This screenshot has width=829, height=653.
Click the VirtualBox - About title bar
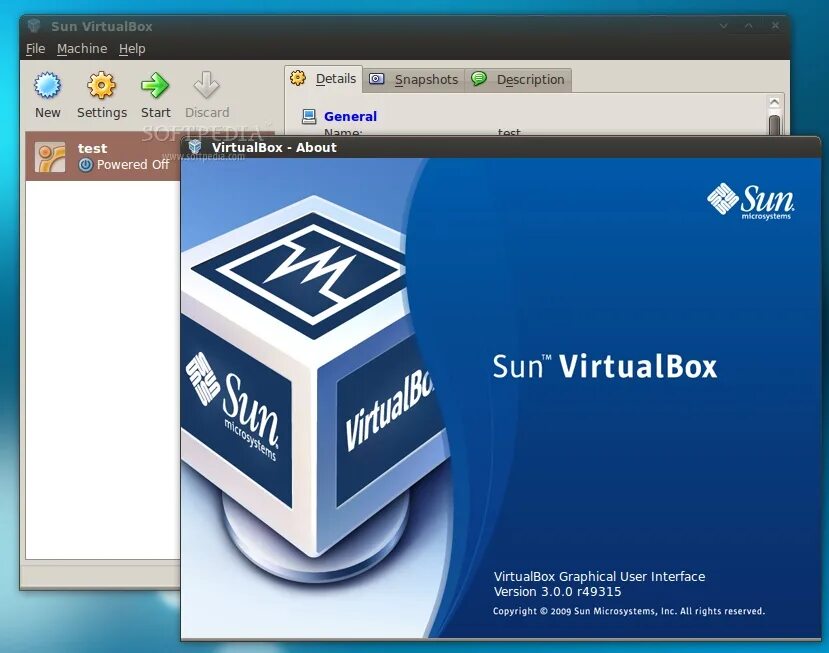(501, 147)
